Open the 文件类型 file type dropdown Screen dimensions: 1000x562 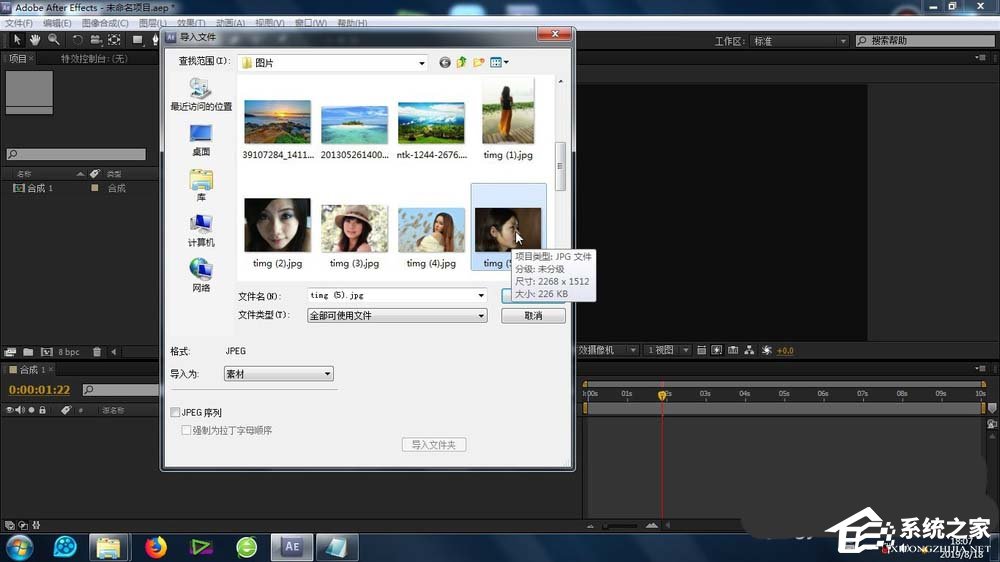coord(397,316)
